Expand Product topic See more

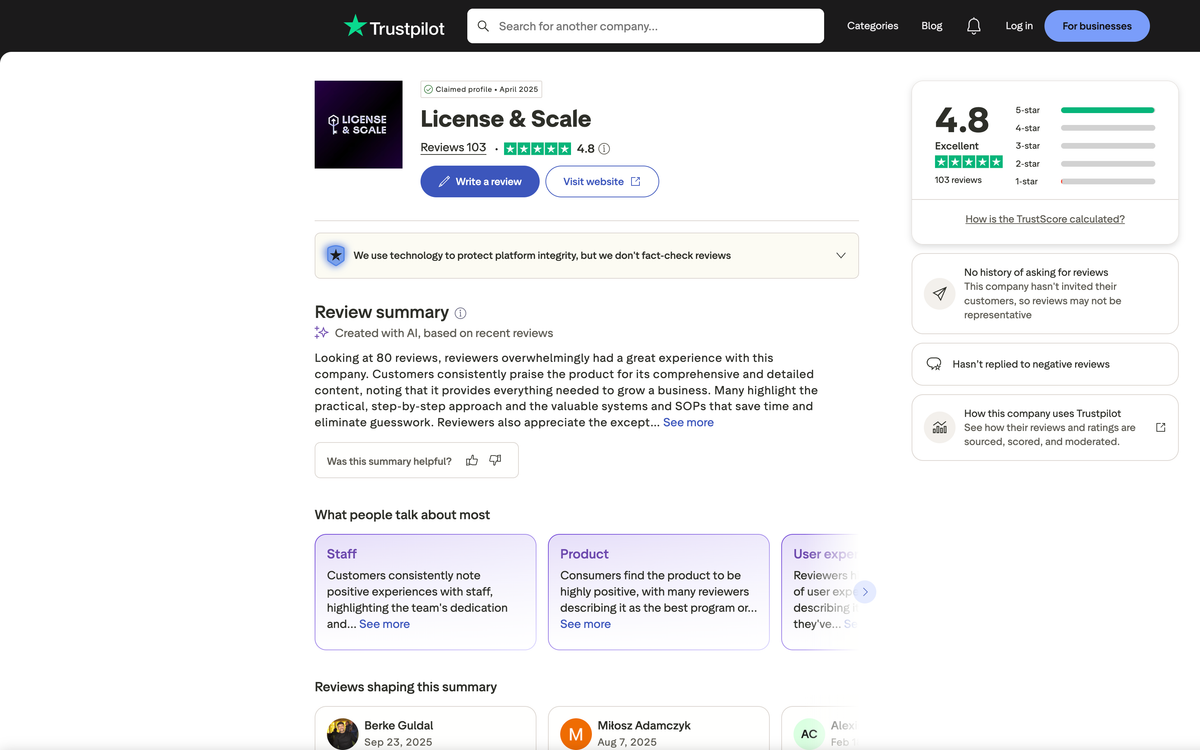[x=585, y=624]
